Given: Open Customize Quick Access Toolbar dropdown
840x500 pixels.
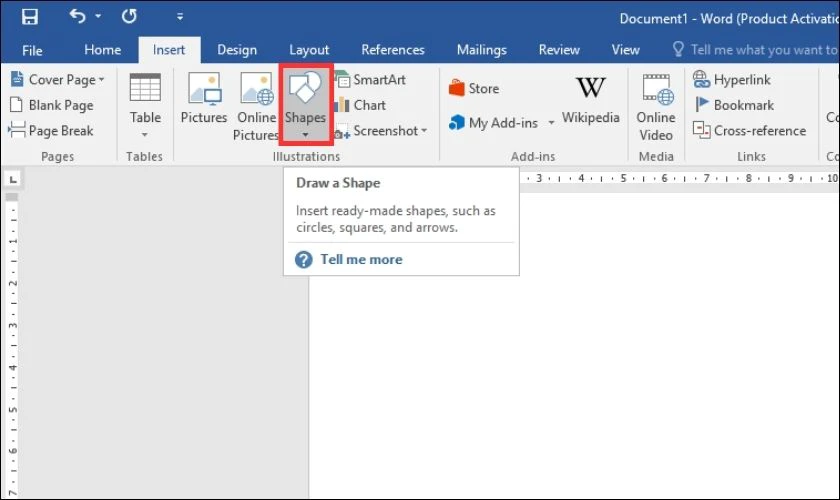Looking at the screenshot, I should click(180, 17).
